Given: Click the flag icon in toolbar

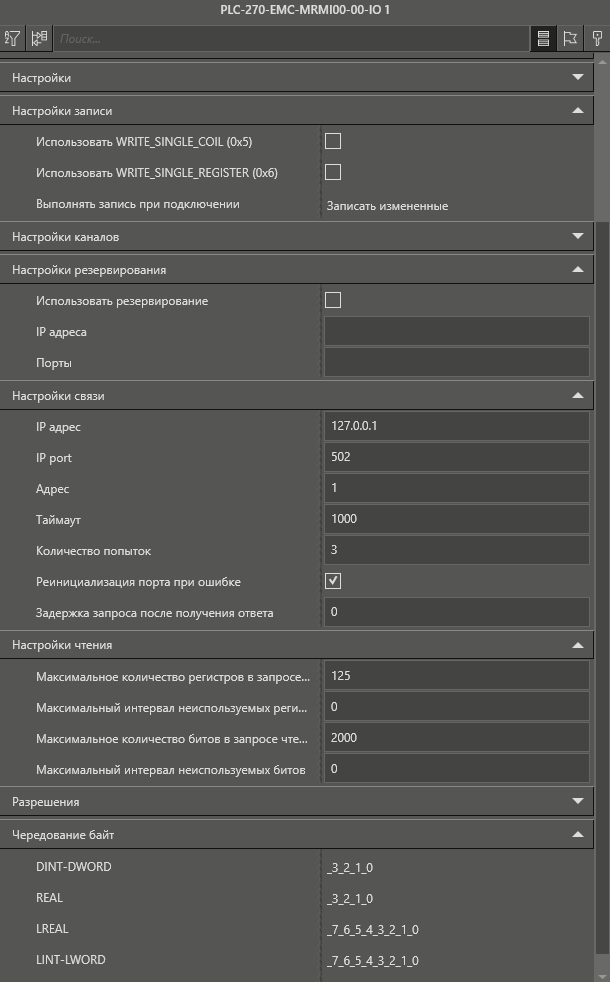Looking at the screenshot, I should point(570,38).
